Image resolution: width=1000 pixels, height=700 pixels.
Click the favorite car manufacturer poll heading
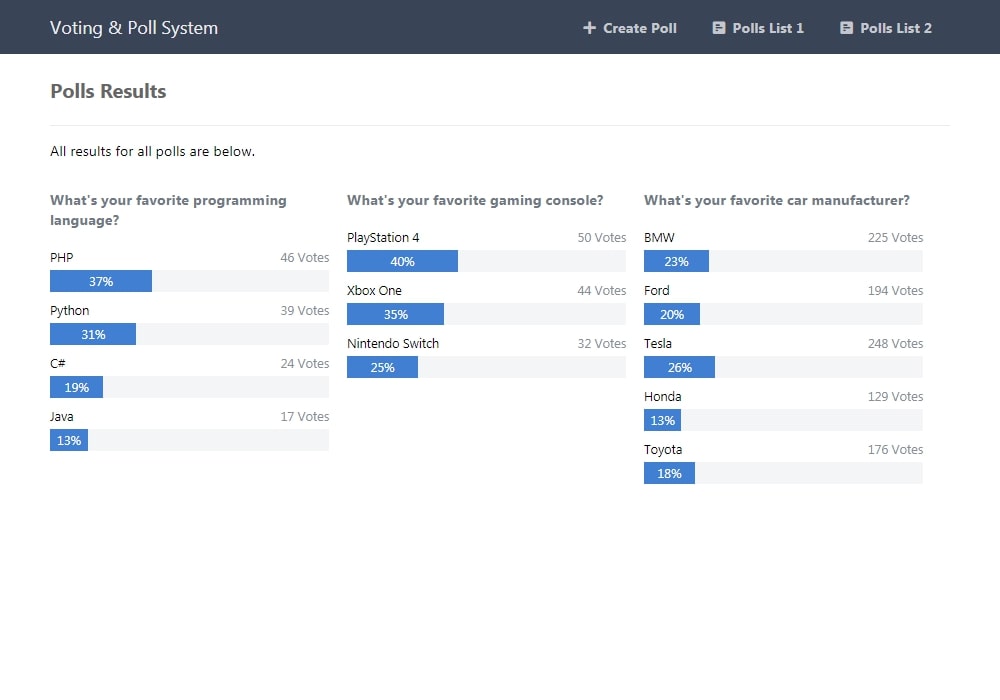tap(777, 200)
